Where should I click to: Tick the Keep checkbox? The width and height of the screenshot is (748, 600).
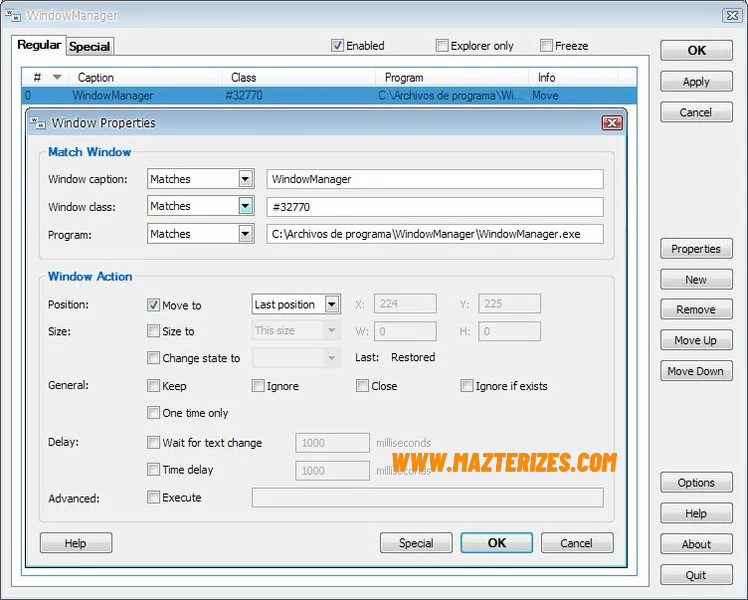tap(153, 385)
